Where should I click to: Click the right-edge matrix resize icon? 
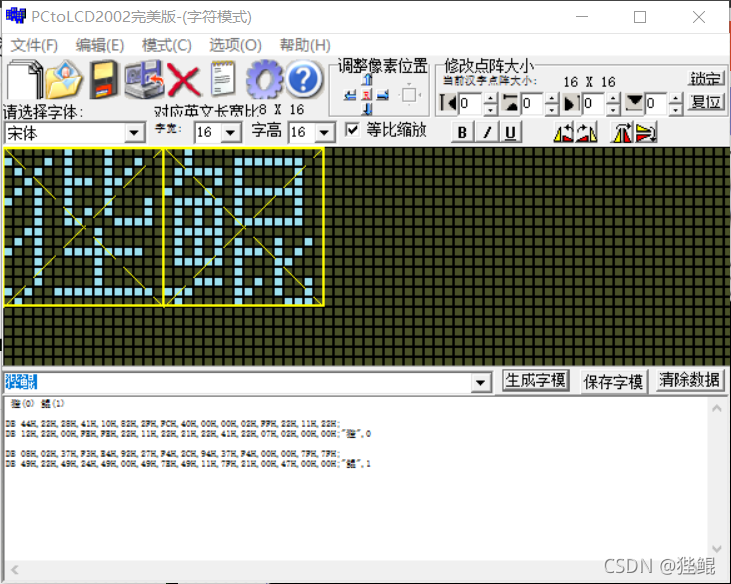point(572,103)
